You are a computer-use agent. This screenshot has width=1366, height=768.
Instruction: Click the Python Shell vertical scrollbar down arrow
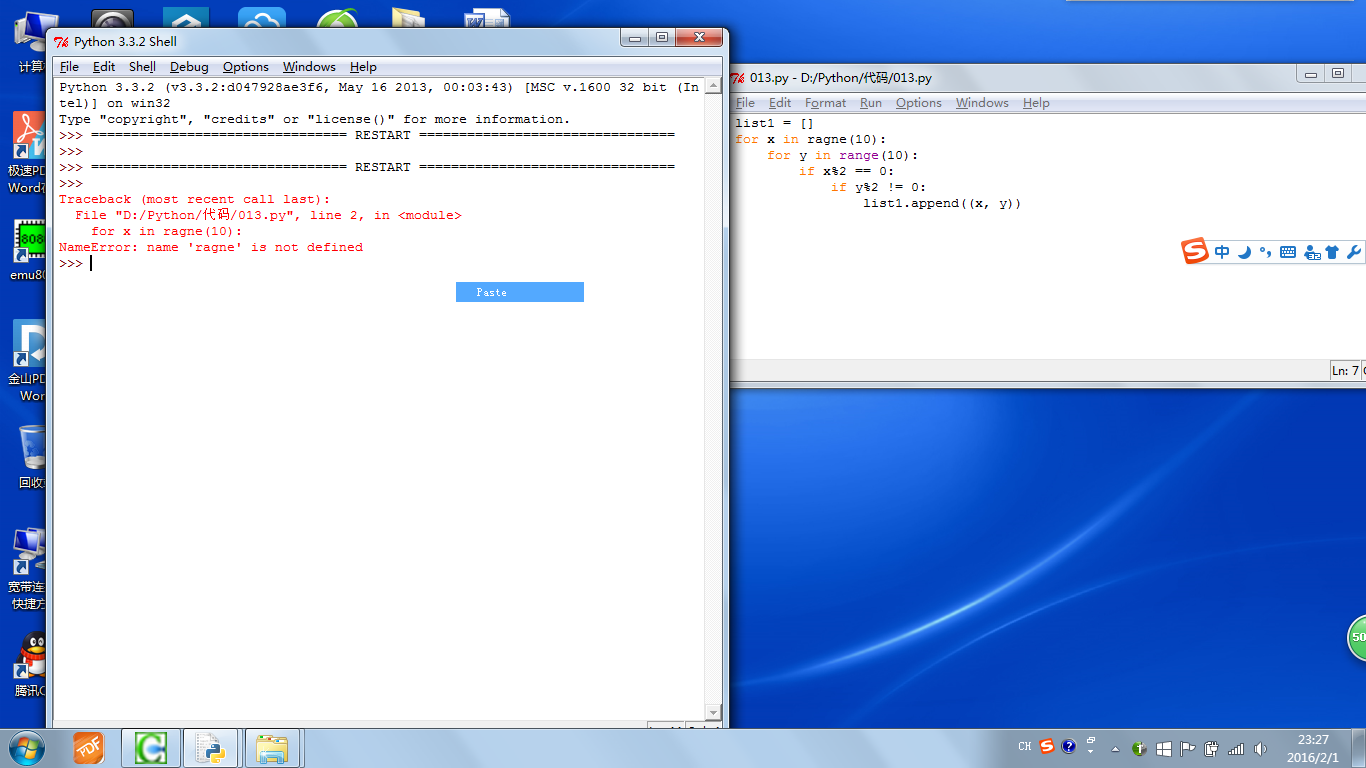[713, 712]
